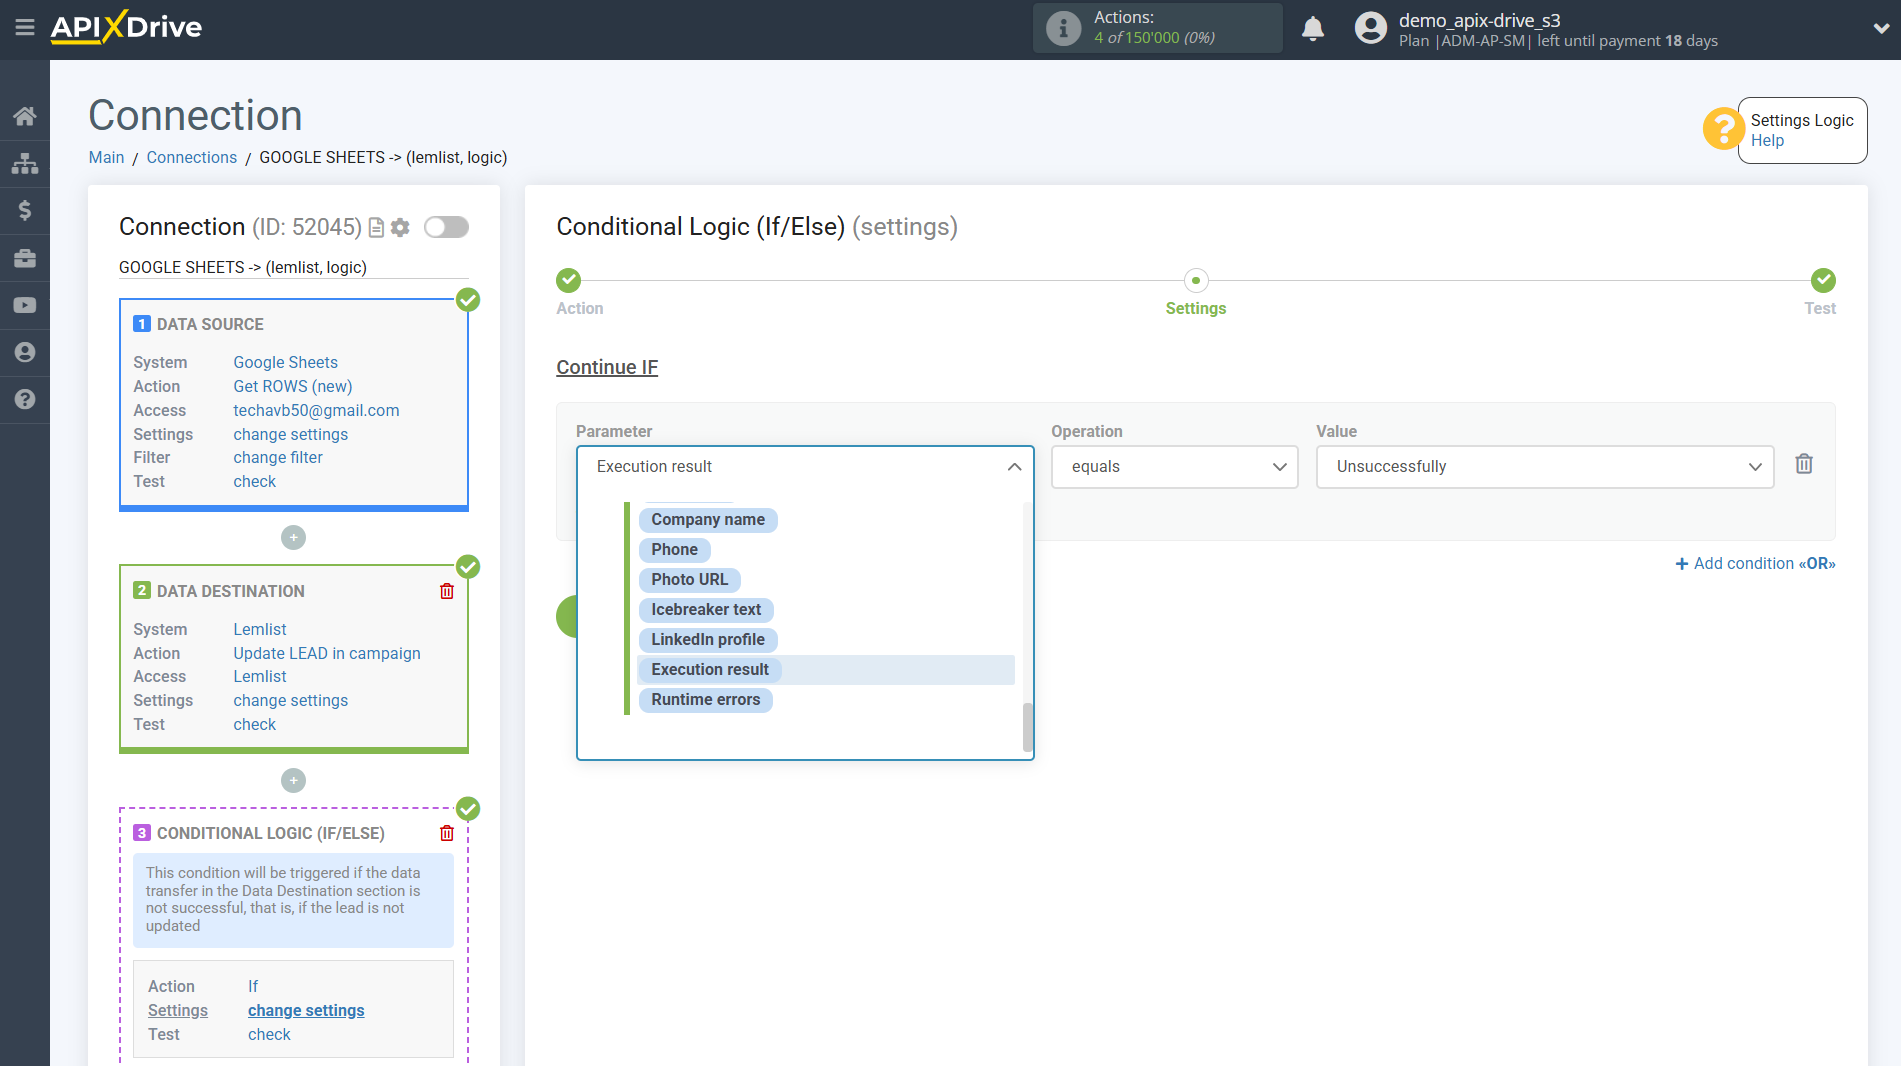Click the ApiX-Drive logo
This screenshot has width=1901, height=1066.
(x=127, y=27)
